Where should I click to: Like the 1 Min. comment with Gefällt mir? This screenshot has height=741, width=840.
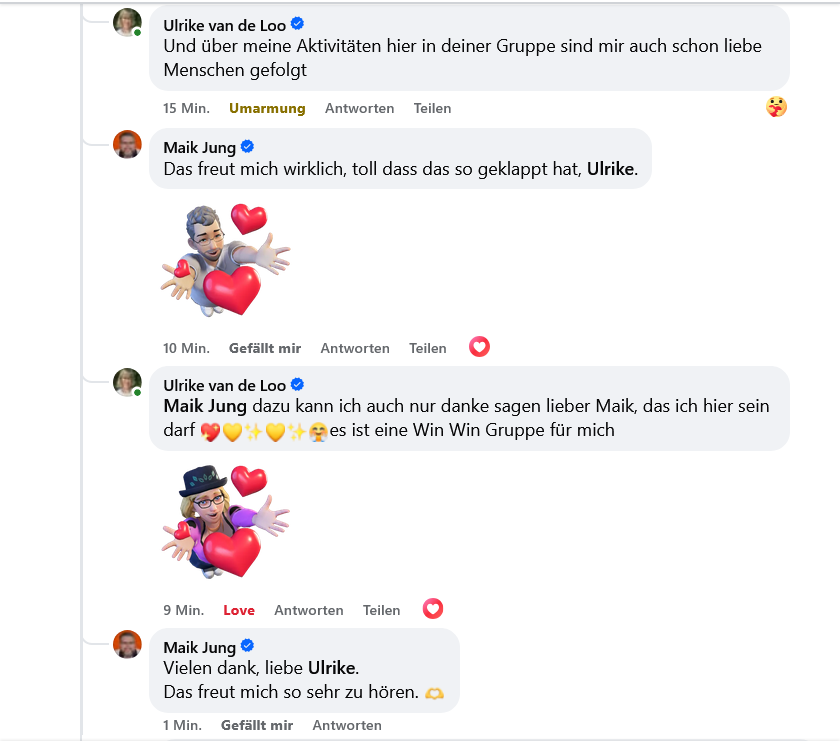coord(257,725)
